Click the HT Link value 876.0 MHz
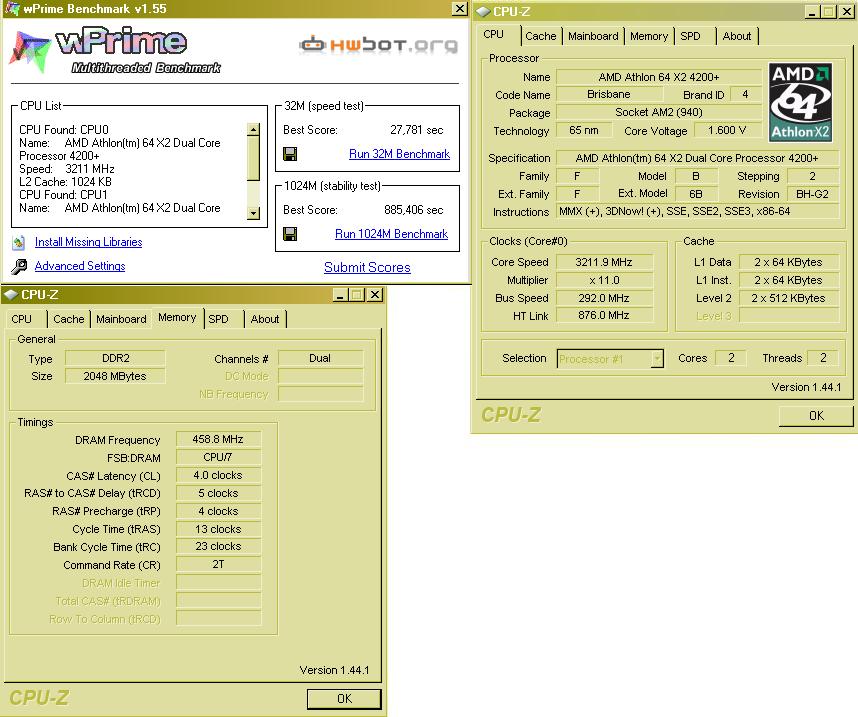858x717 pixels. pyautogui.click(x=604, y=315)
